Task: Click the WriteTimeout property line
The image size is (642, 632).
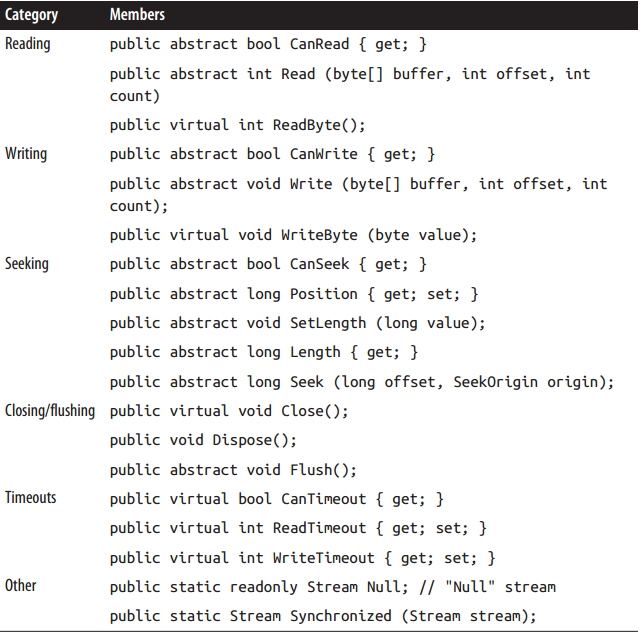Action: (303, 558)
